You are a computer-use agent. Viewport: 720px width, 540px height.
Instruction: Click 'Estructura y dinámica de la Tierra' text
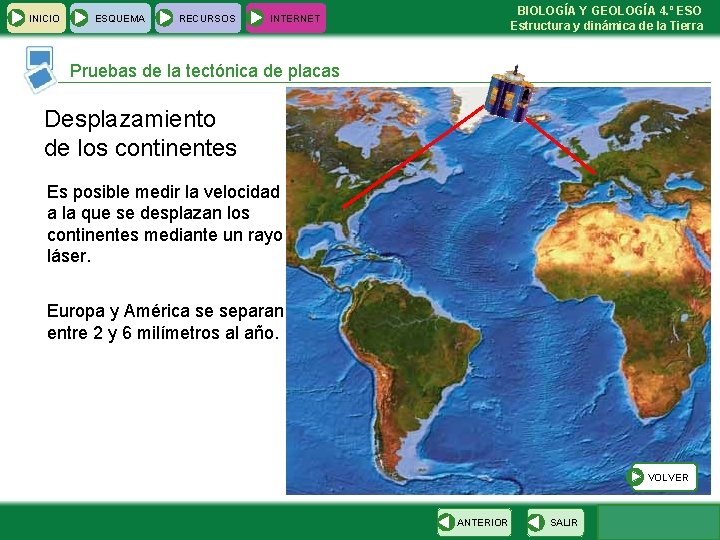[x=607, y=26]
